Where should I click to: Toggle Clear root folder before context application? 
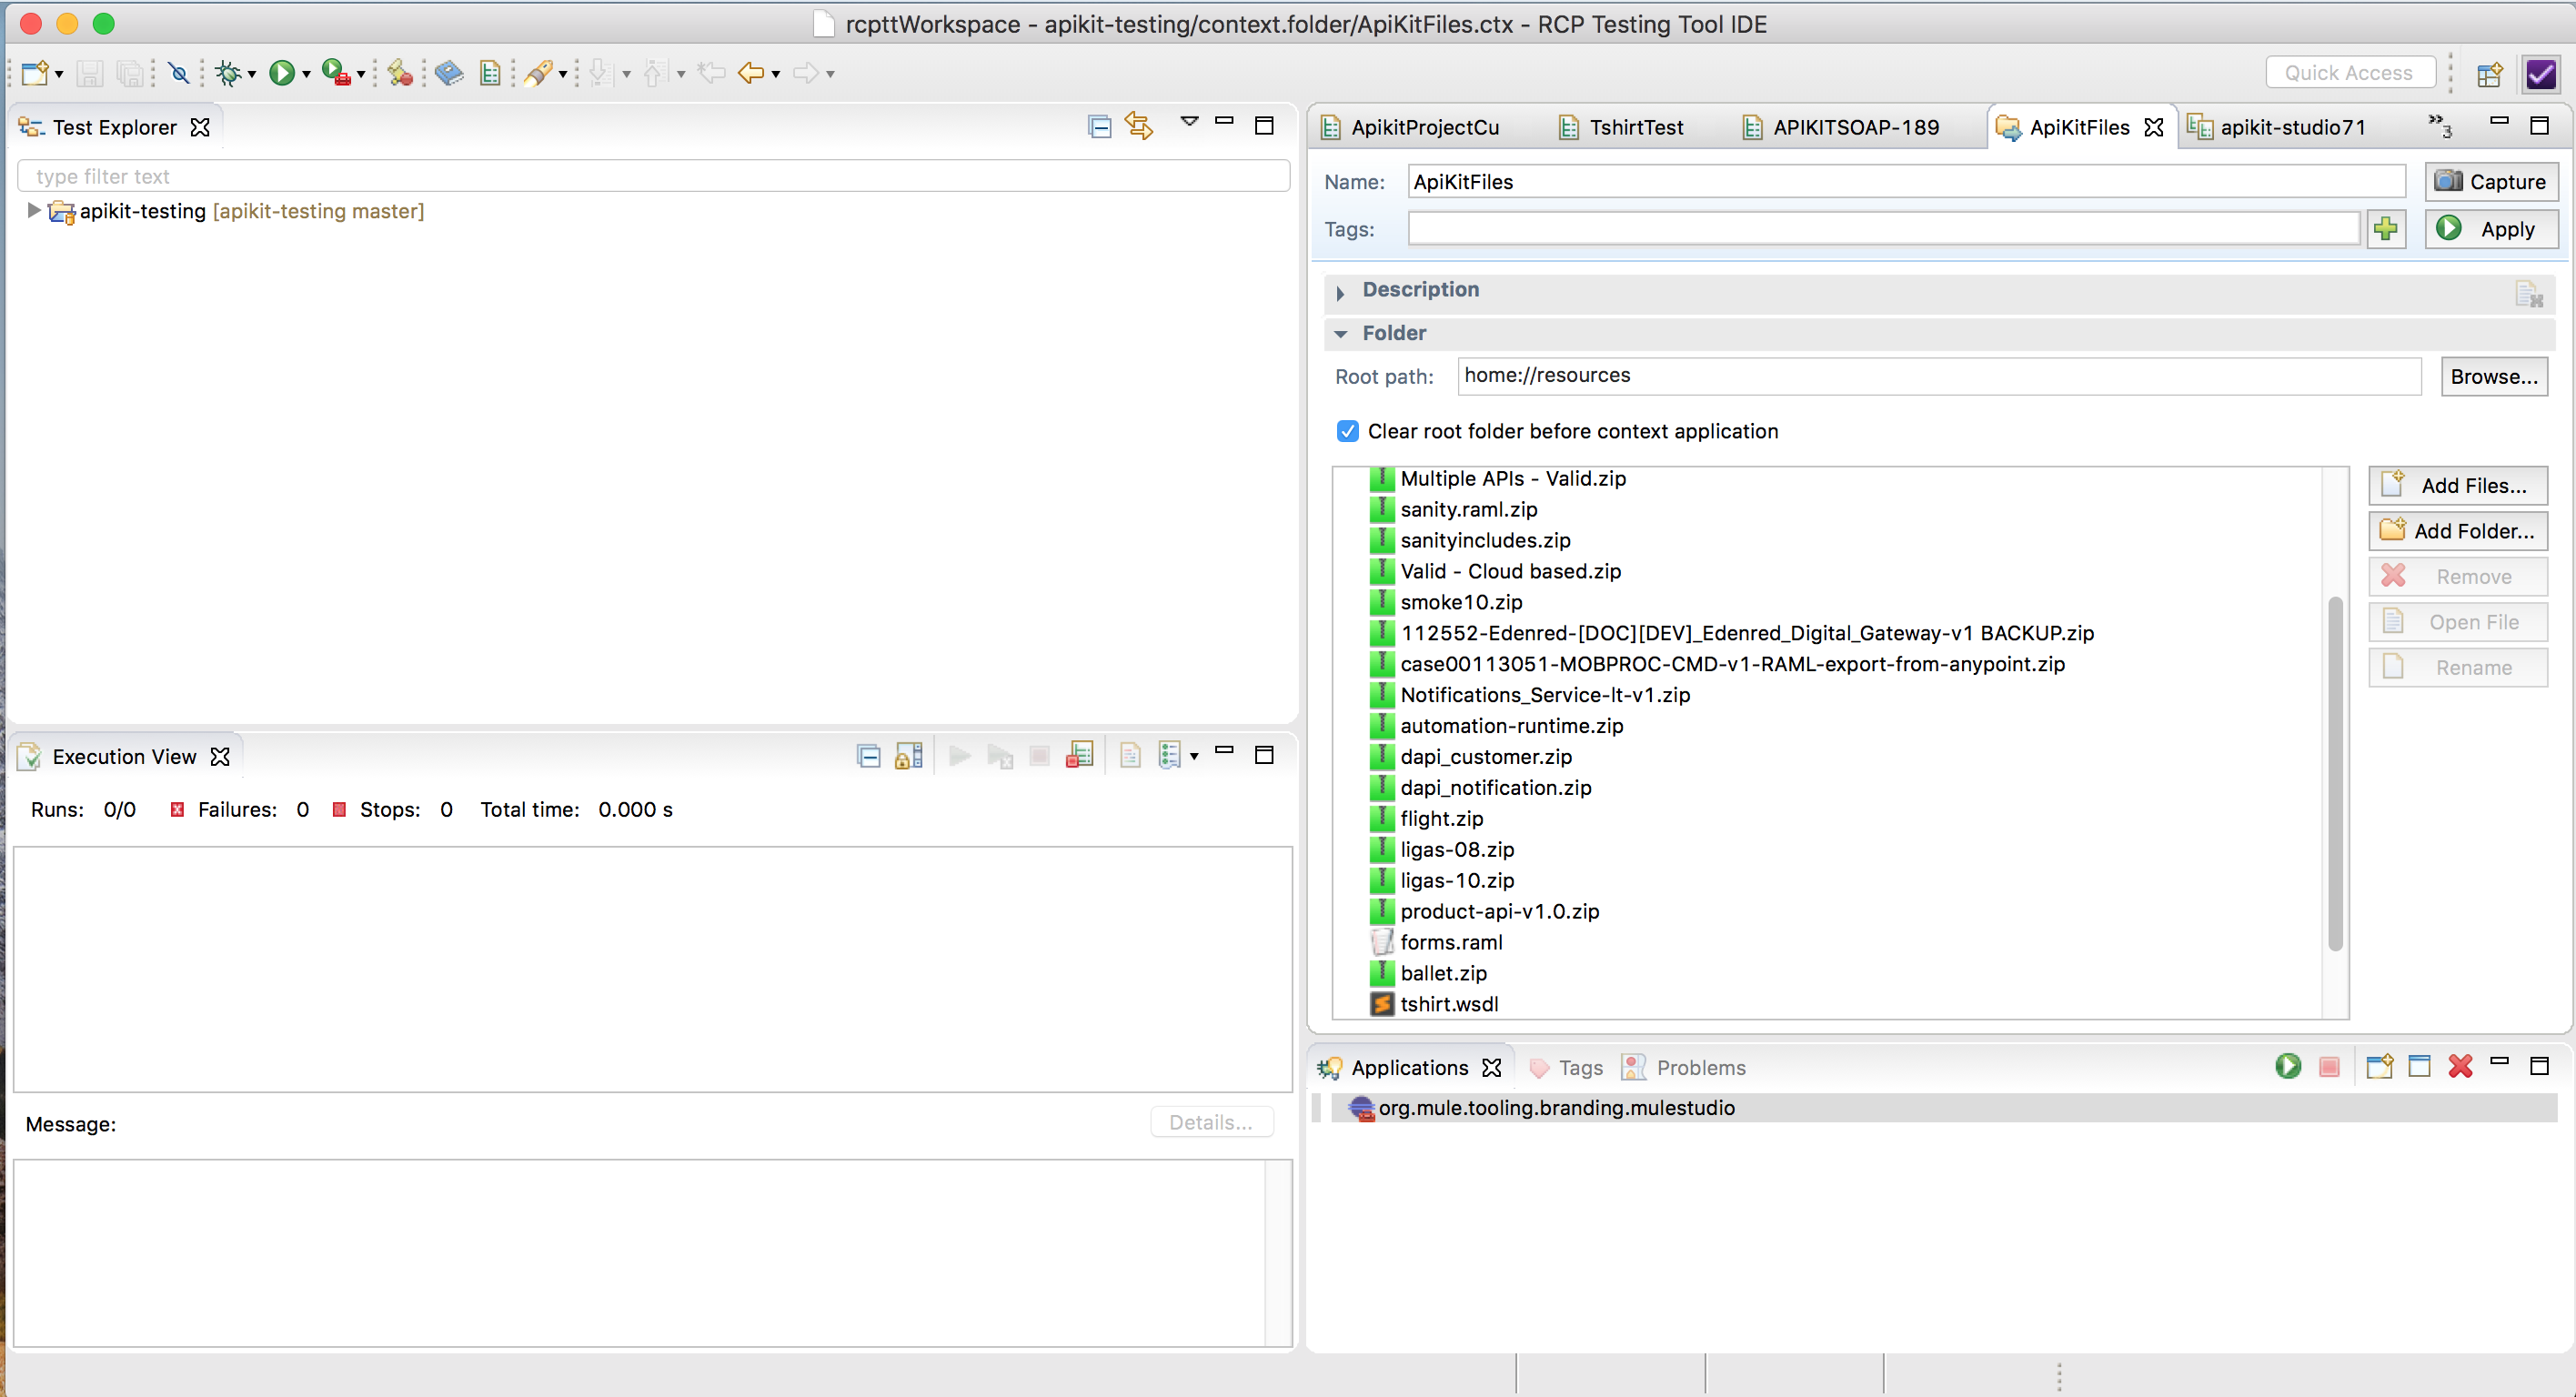(1347, 431)
